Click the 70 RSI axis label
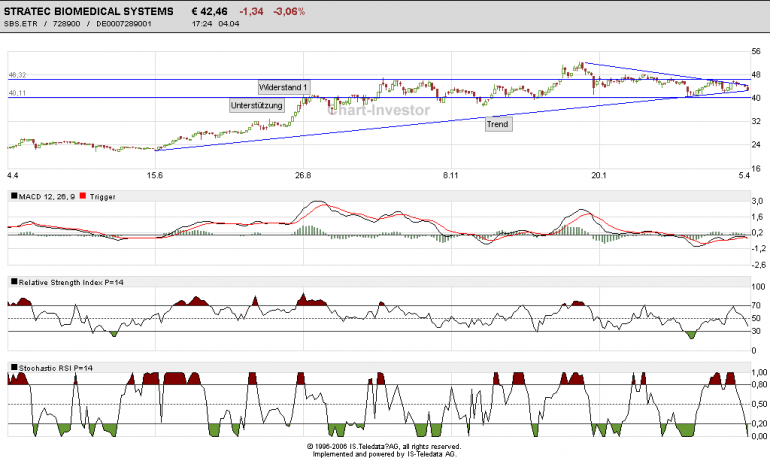 pyautogui.click(x=756, y=305)
